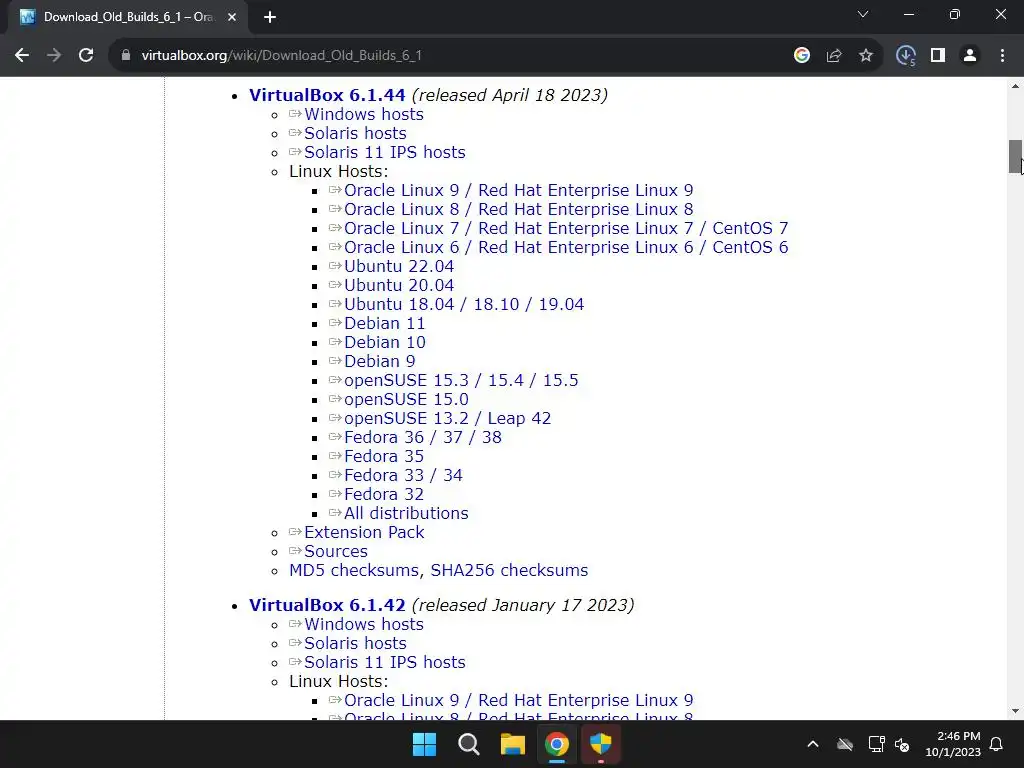Open 6.1.44 Oracle Linux 9 link

click(519, 190)
